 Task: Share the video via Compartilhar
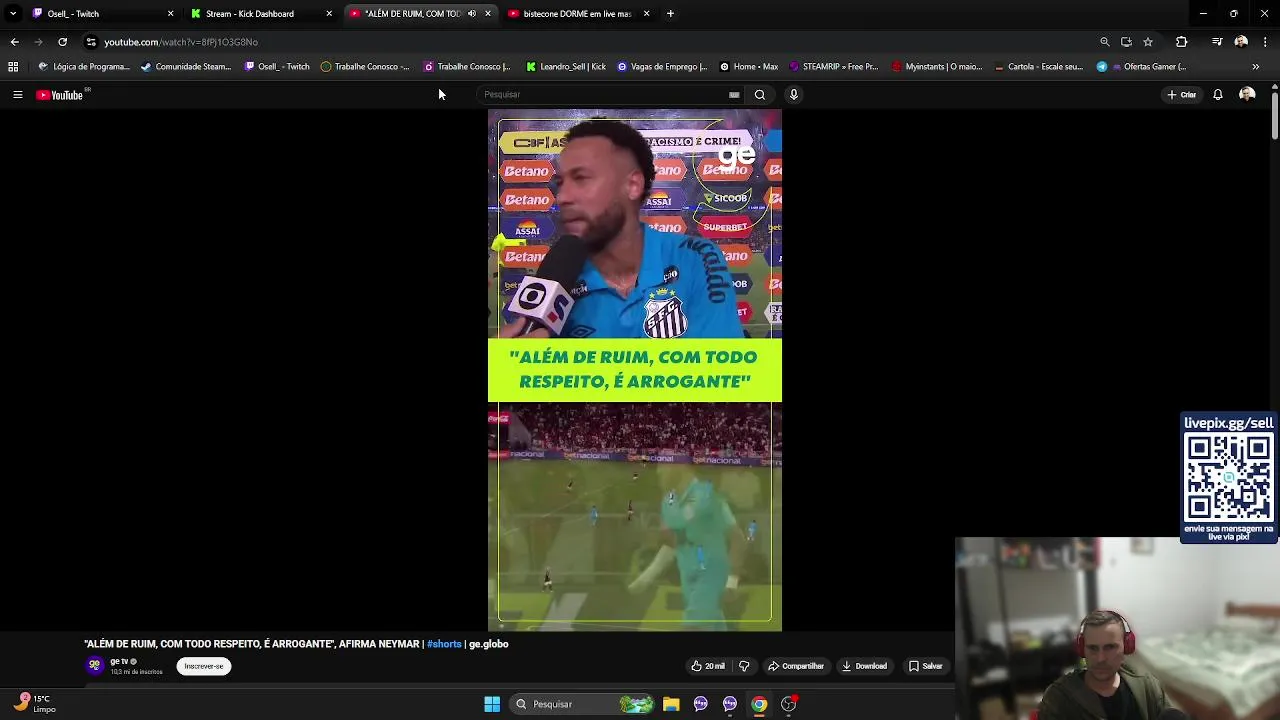(796, 666)
